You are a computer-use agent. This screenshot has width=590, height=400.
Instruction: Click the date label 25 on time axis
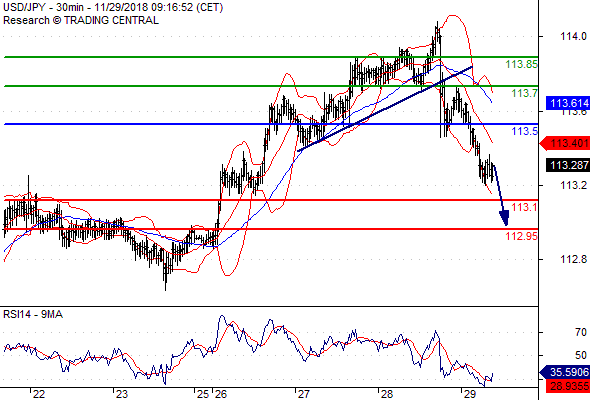203,394
